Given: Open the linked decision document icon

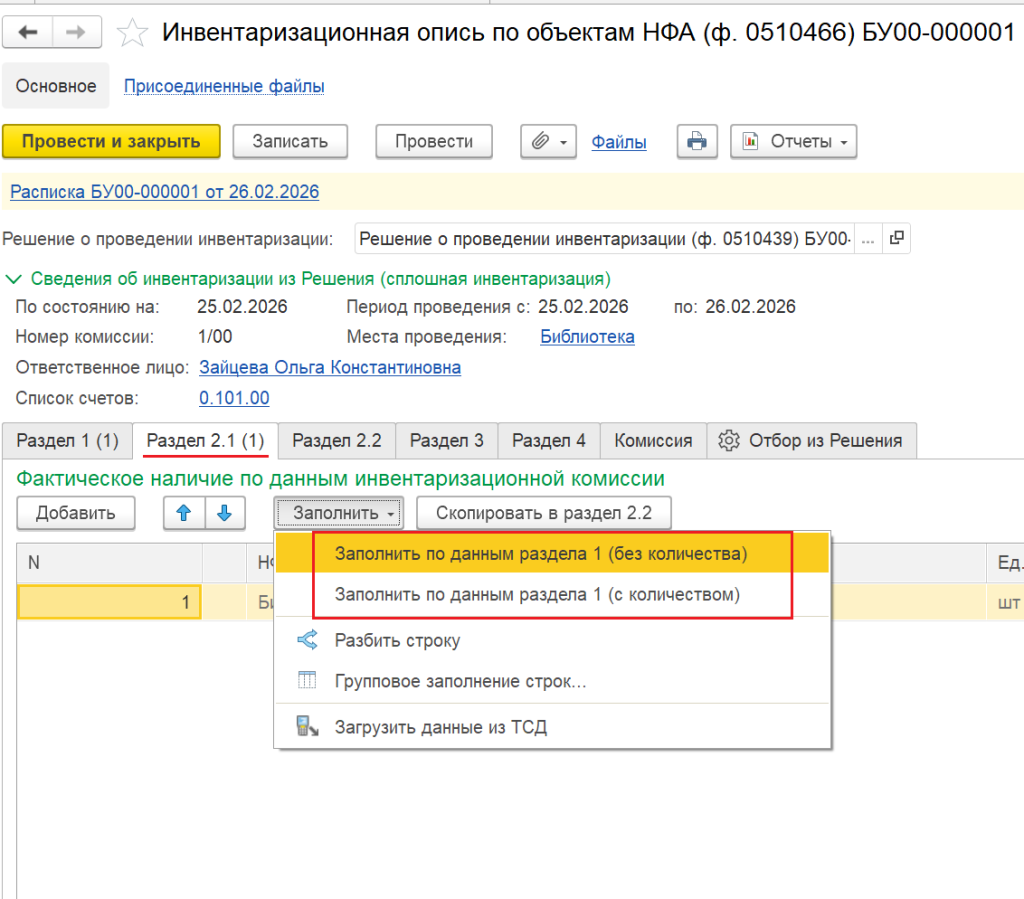Looking at the screenshot, I should tap(896, 239).
